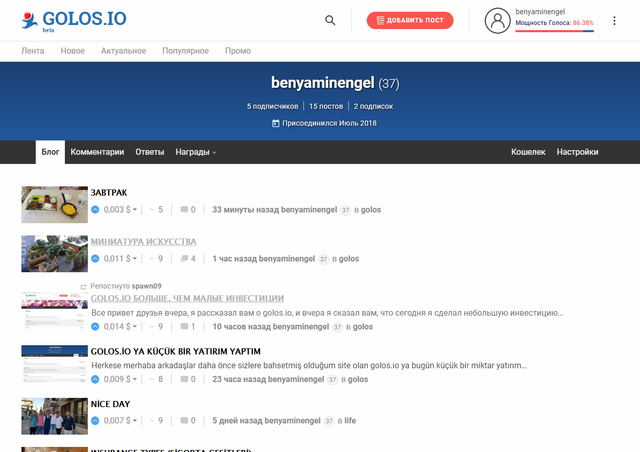Click the Добавить пост button
Screen dimensions: 640x452
410,20
